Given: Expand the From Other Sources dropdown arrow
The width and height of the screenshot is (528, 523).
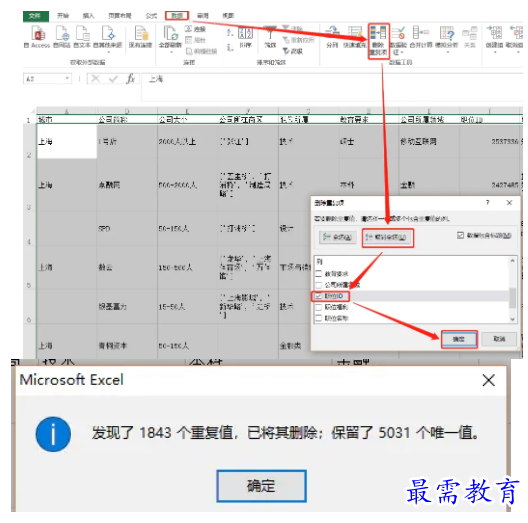Looking at the screenshot, I should click(x=108, y=52).
